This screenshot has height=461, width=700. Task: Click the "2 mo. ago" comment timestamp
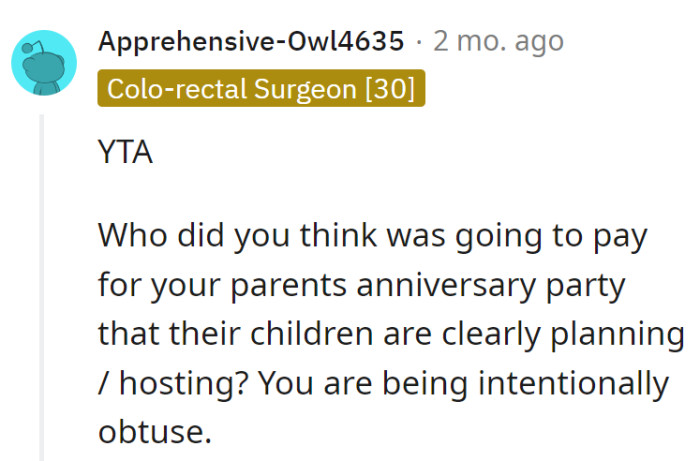[498, 42]
